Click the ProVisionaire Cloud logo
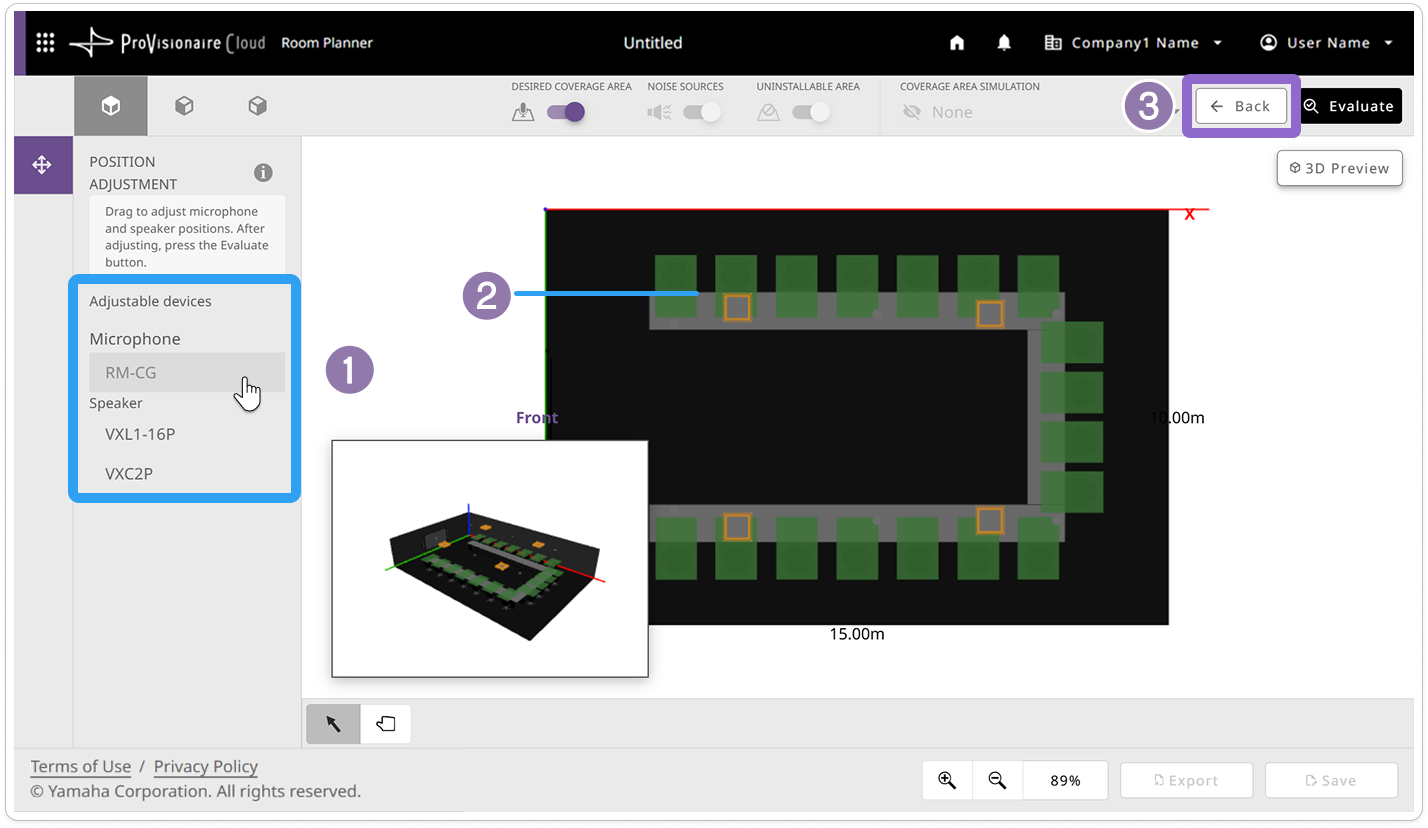This screenshot has width=1428, height=828. [167, 43]
